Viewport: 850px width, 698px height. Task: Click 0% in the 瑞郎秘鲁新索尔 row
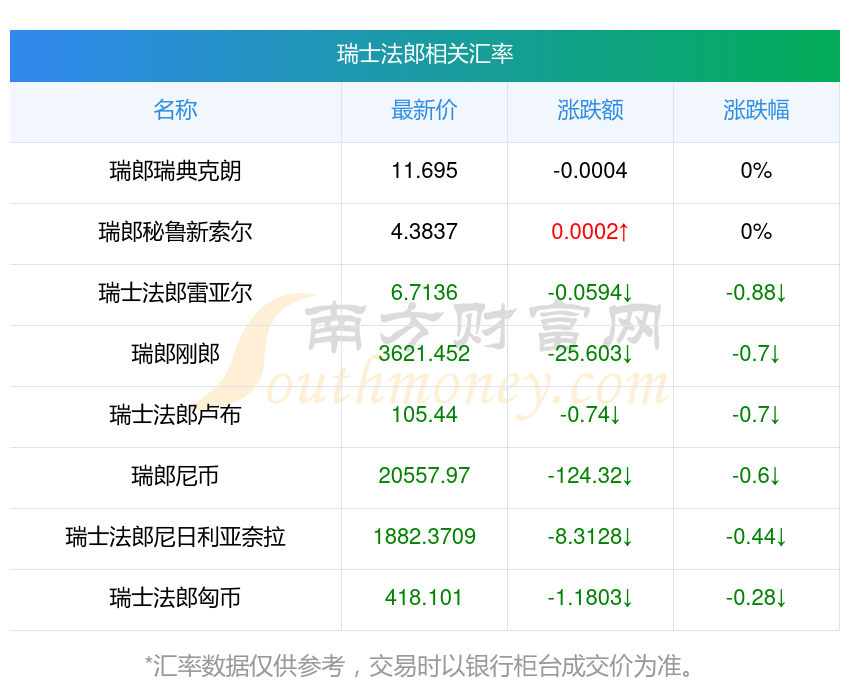pyautogui.click(x=756, y=232)
